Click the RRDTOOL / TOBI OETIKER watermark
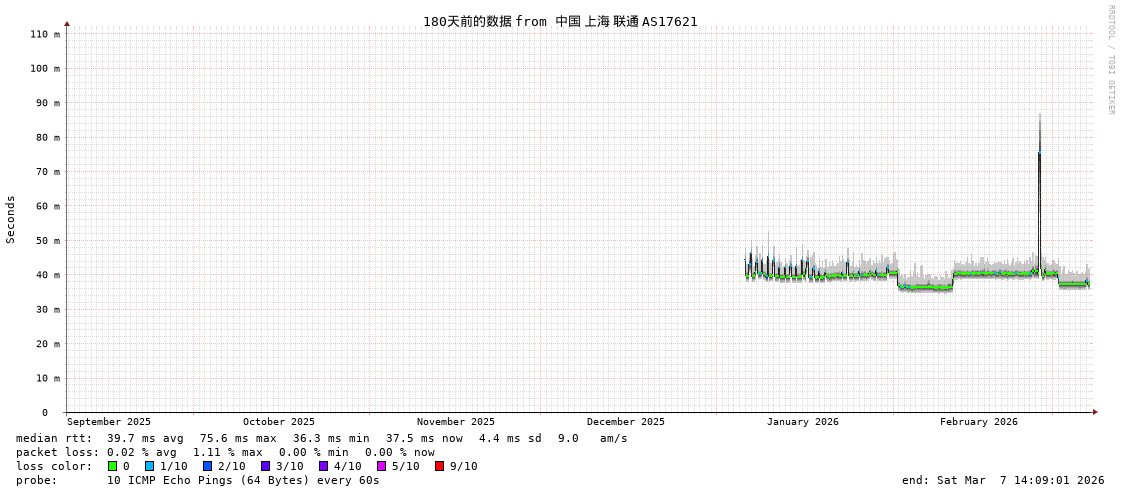The height and width of the screenshot is (494, 1121). click(1110, 60)
